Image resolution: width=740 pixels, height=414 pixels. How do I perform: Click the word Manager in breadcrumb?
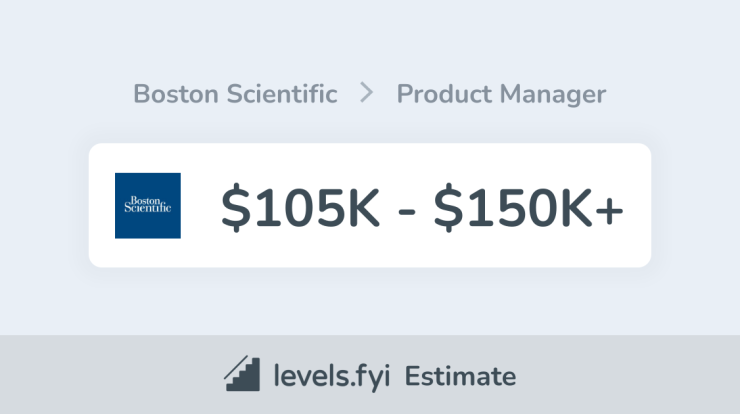point(553,95)
